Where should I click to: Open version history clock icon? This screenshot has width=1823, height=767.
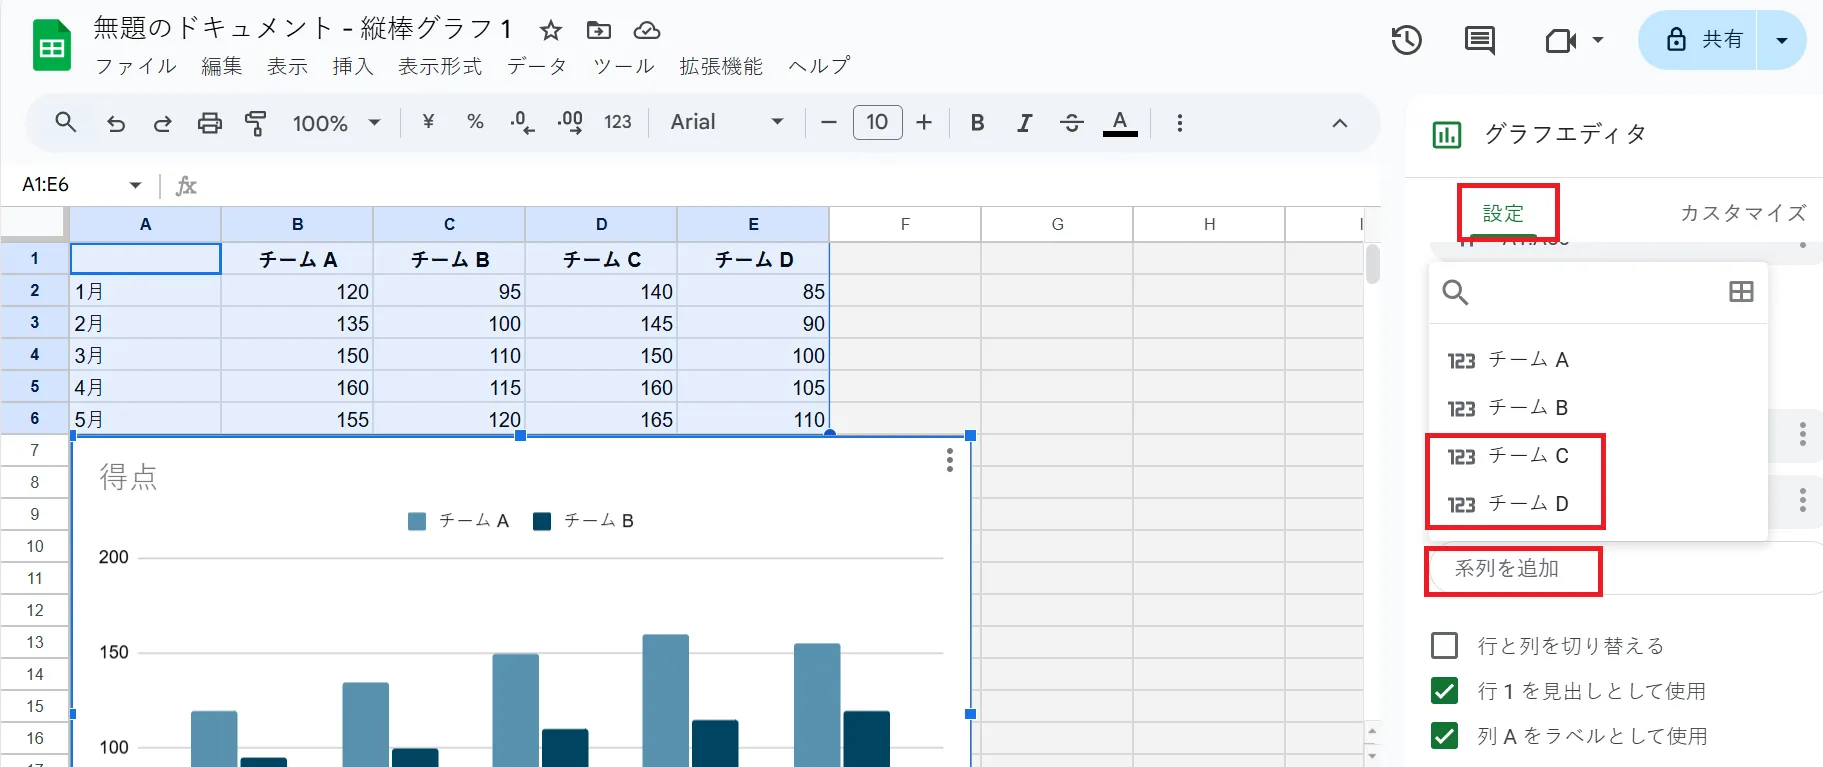tap(1406, 40)
